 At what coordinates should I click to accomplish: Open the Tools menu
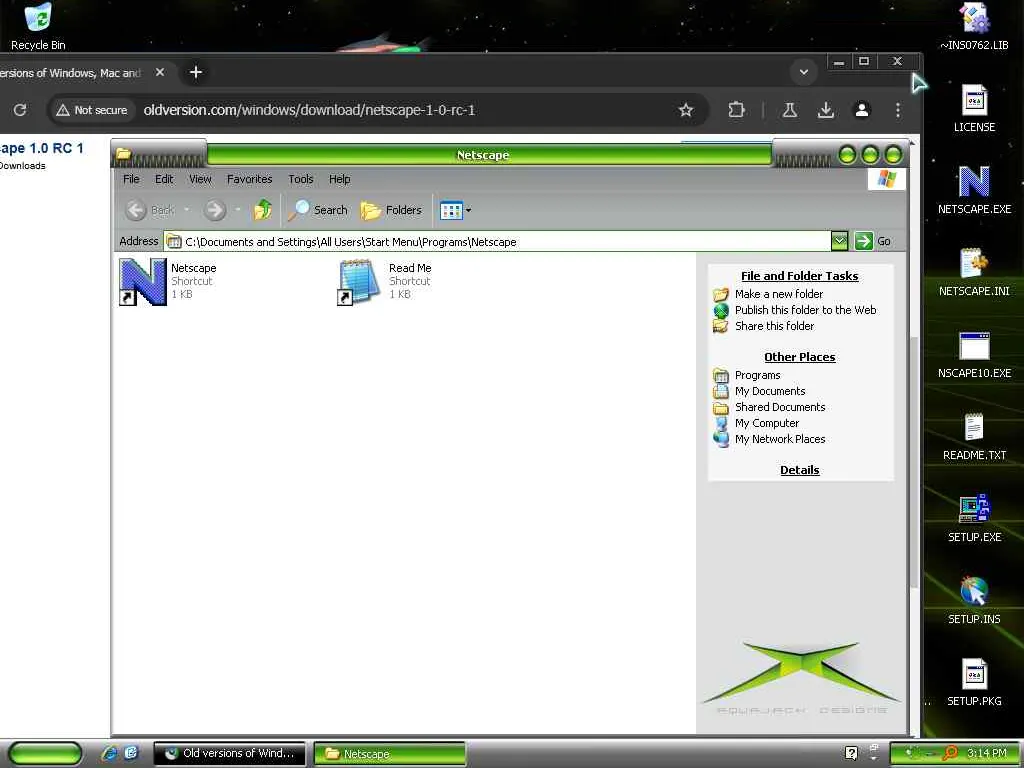coord(300,179)
